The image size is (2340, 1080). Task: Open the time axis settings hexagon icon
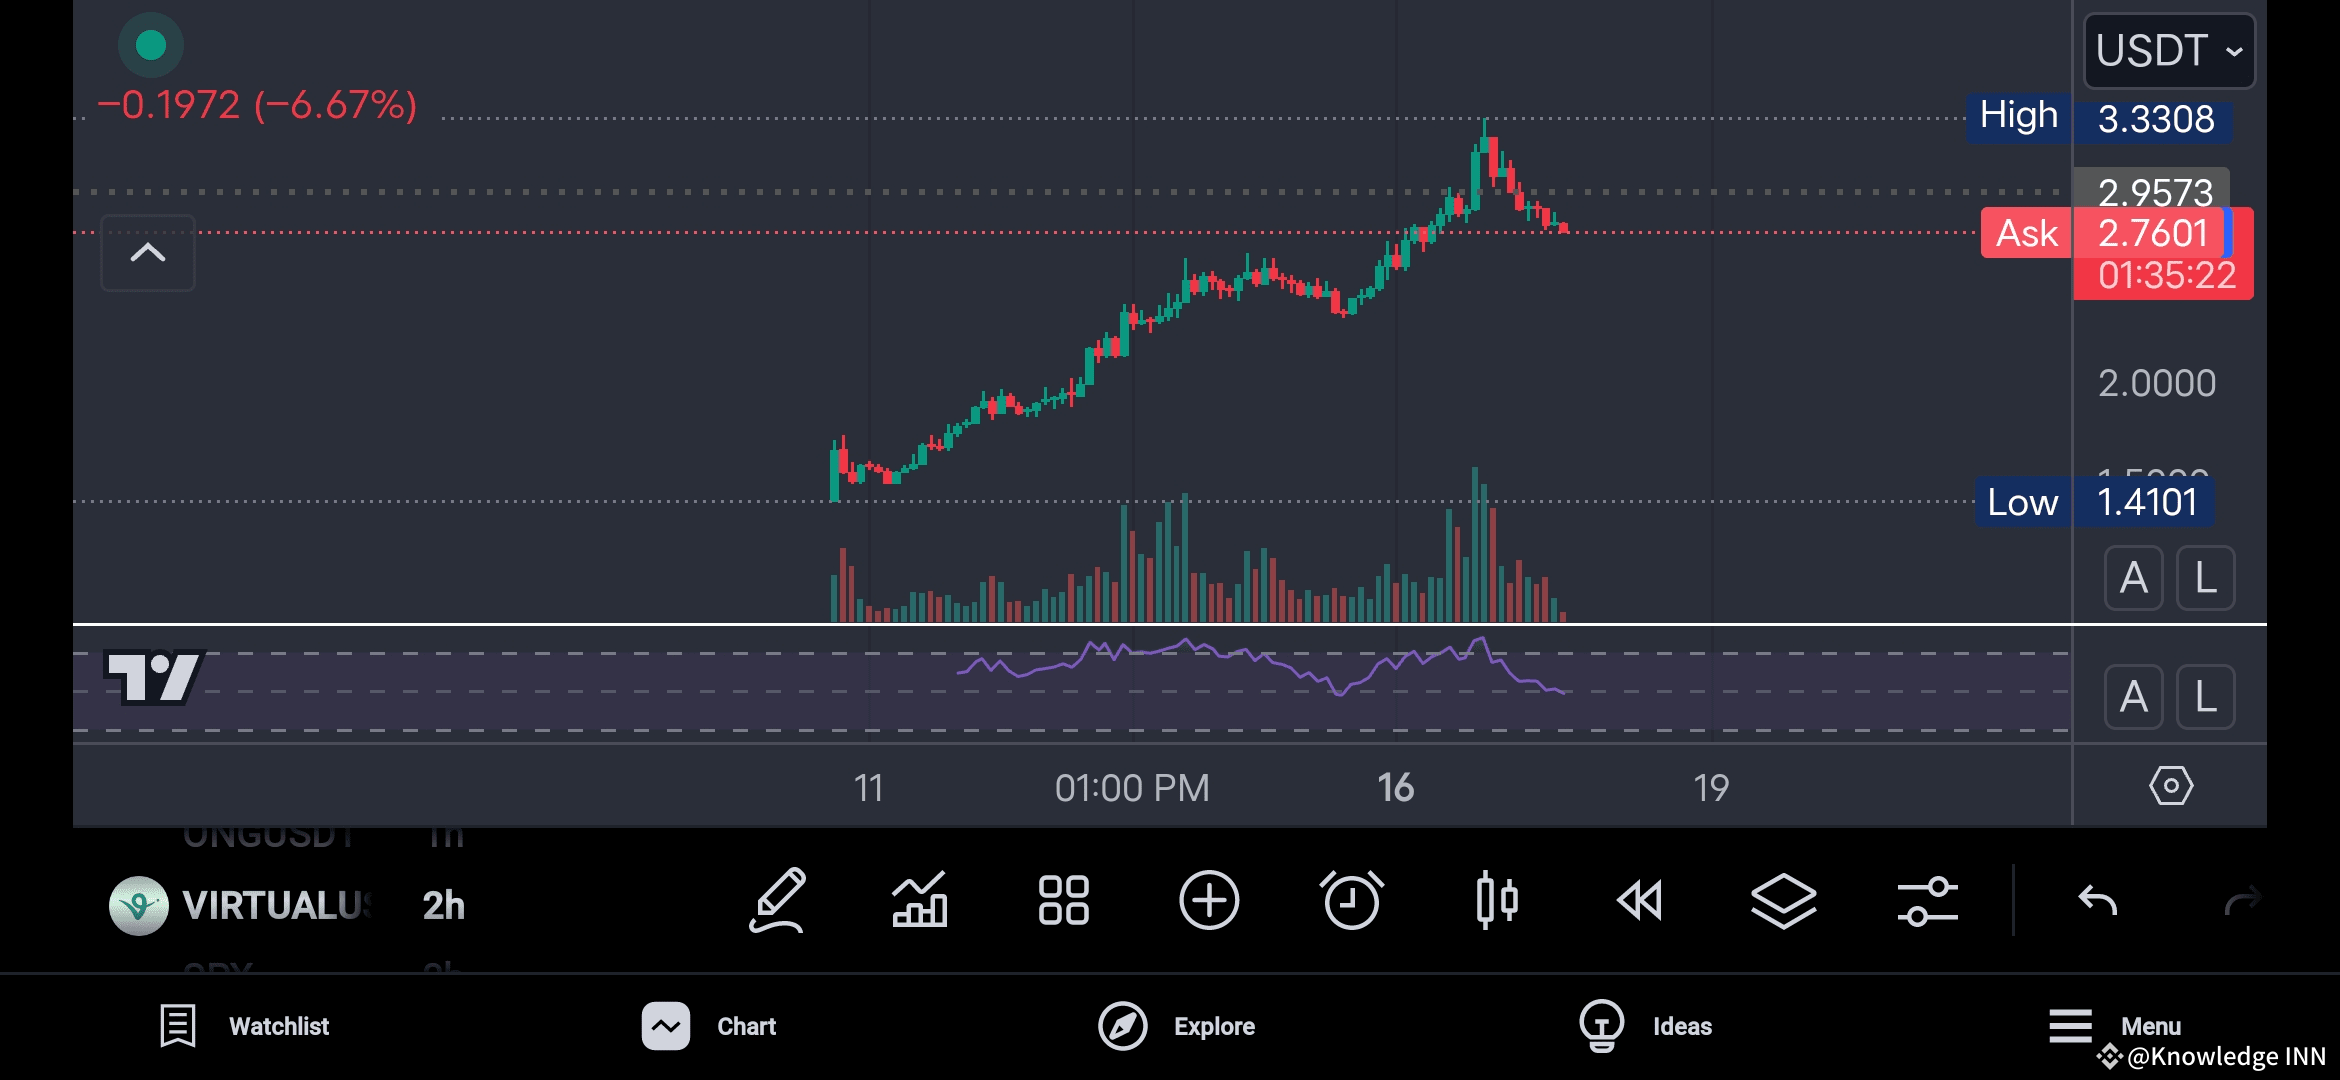tap(2171, 786)
